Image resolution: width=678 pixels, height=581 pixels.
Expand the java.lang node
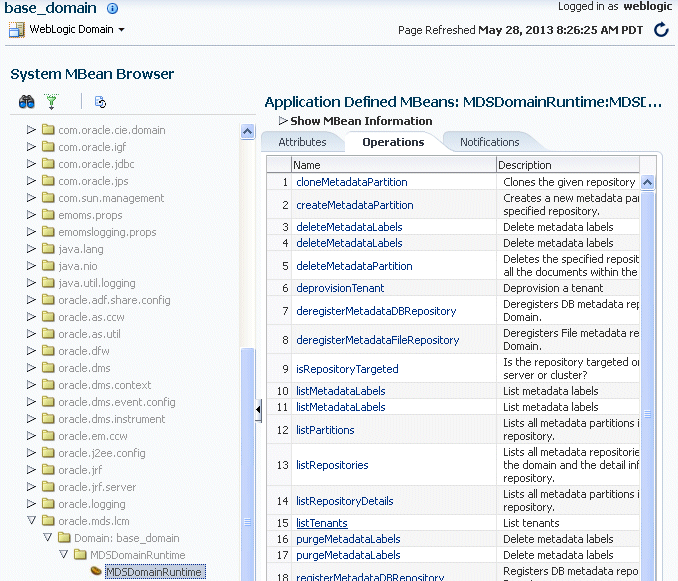(x=31, y=248)
